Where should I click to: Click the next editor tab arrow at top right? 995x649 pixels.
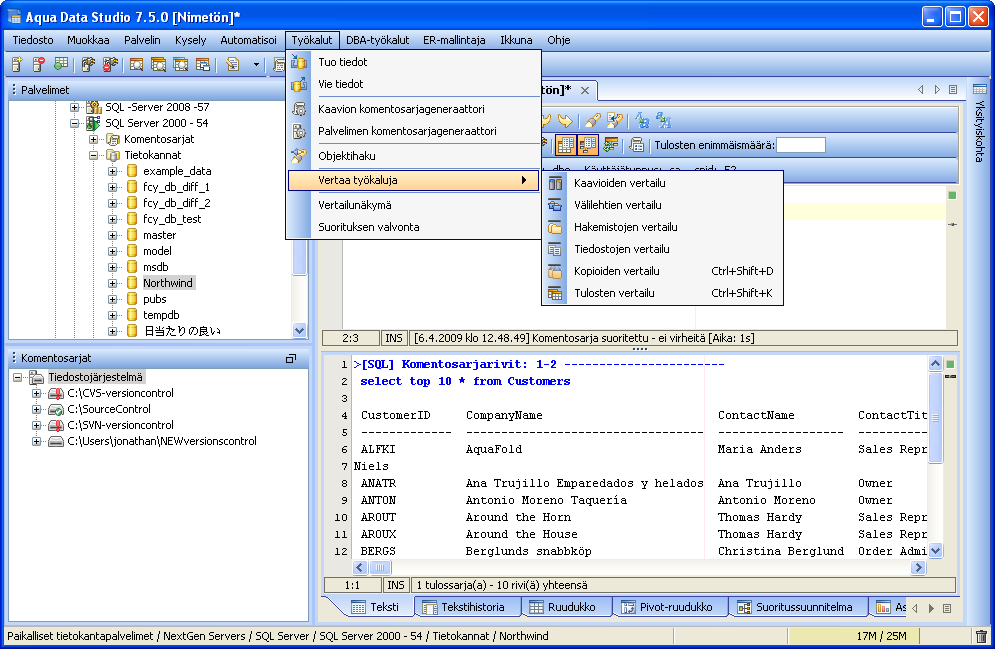click(937, 90)
